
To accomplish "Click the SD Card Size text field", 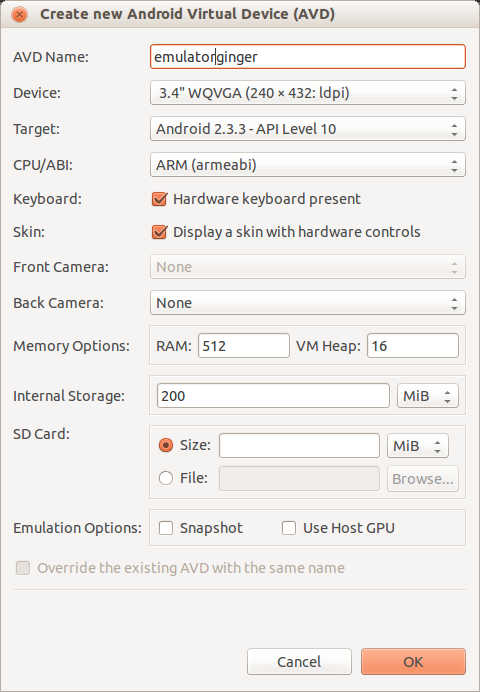I will point(299,446).
